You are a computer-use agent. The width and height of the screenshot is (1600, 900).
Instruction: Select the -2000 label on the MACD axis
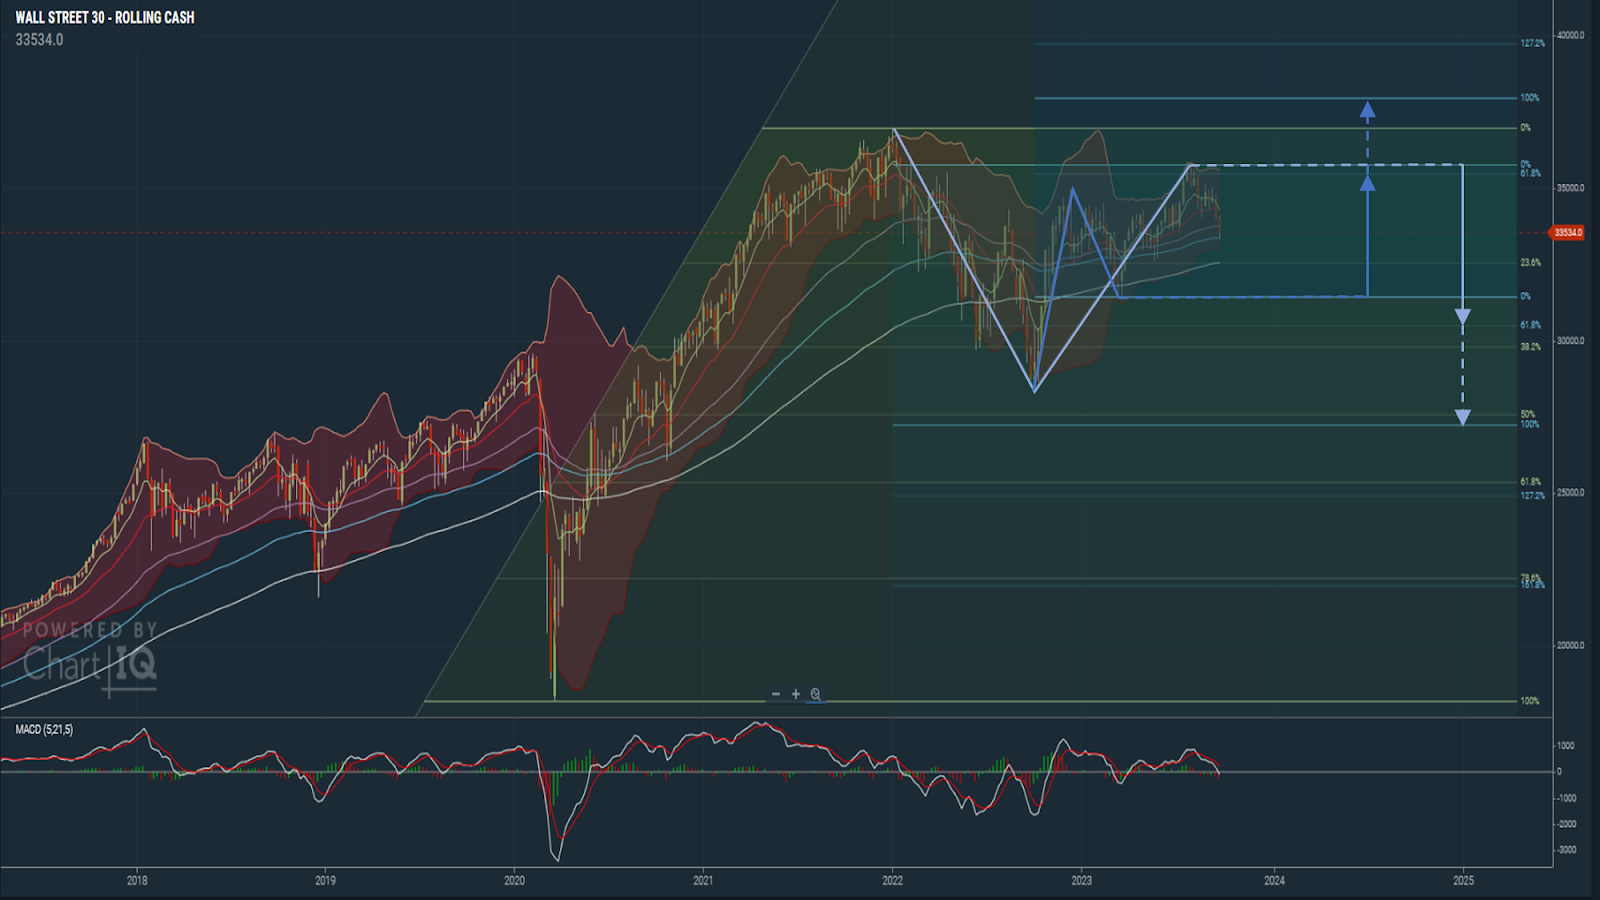tap(1567, 824)
